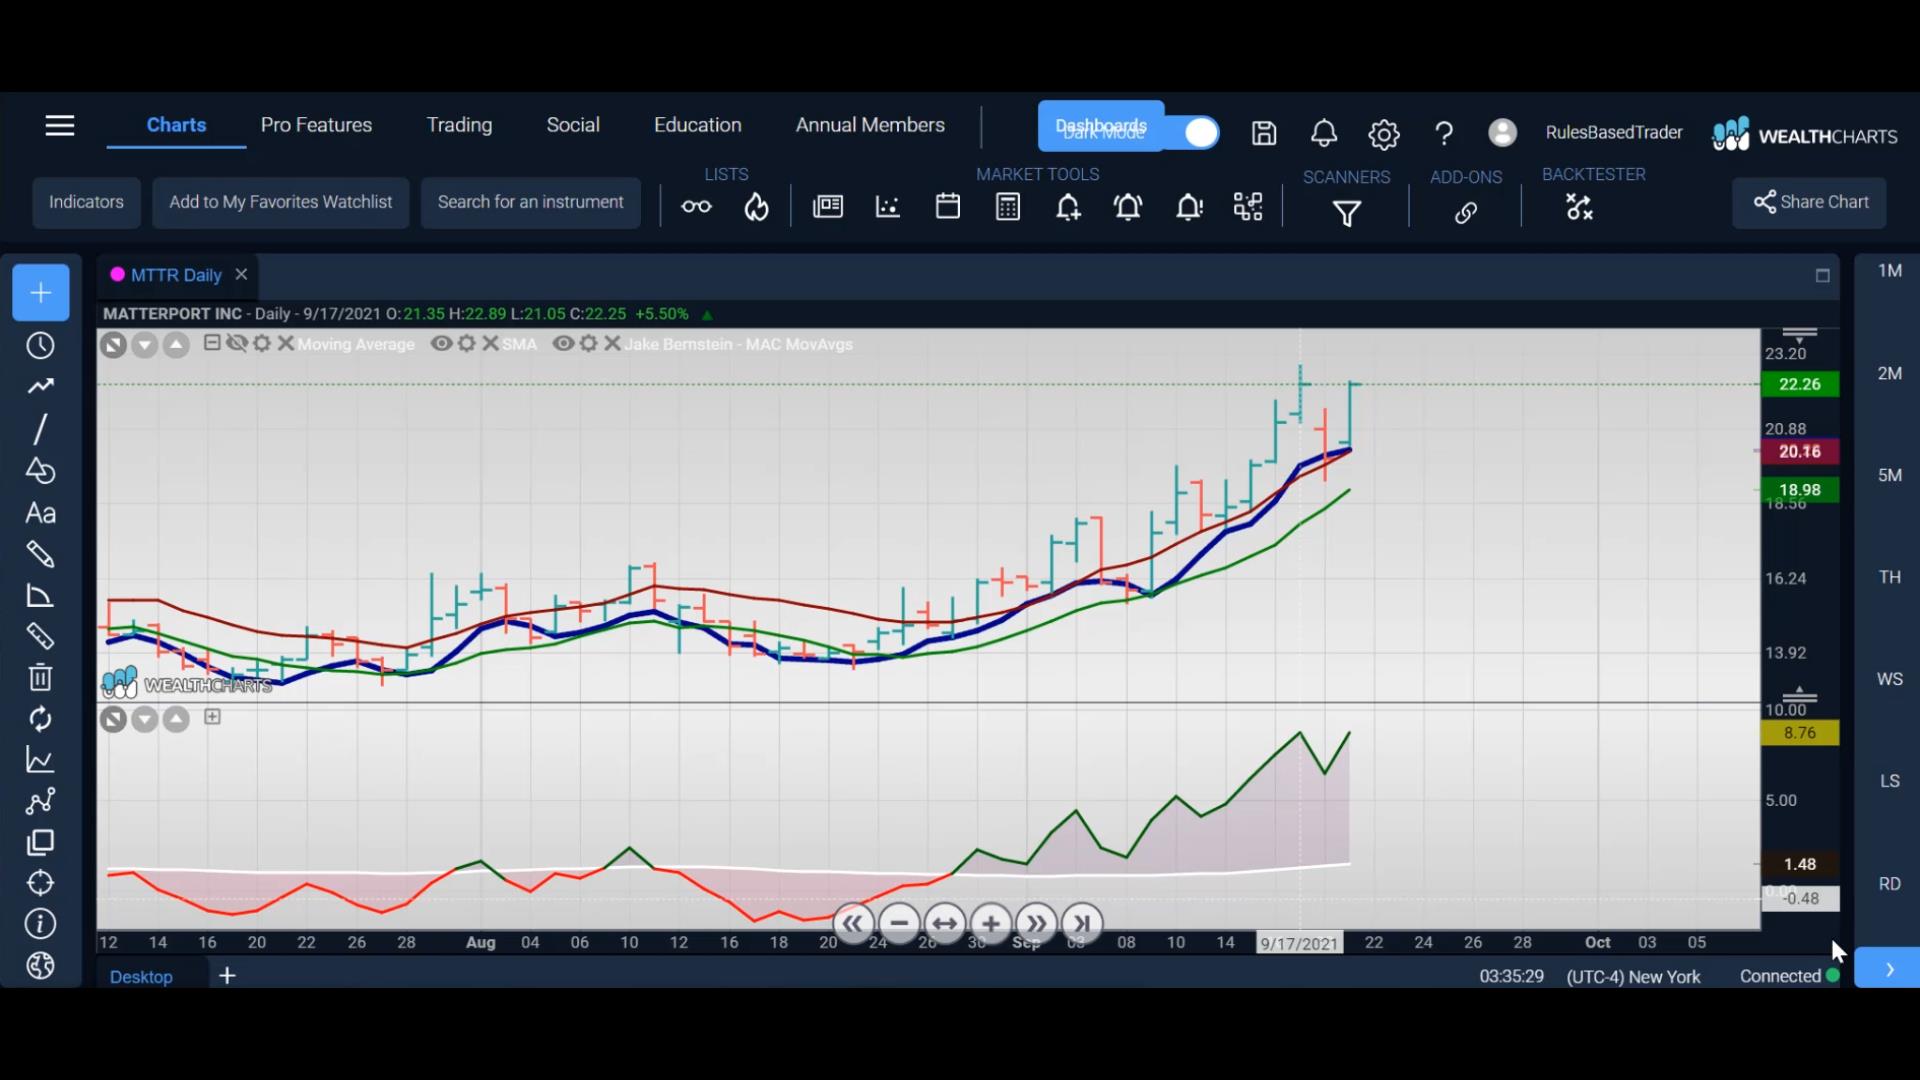Open the news market tool icon

pyautogui.click(x=828, y=207)
